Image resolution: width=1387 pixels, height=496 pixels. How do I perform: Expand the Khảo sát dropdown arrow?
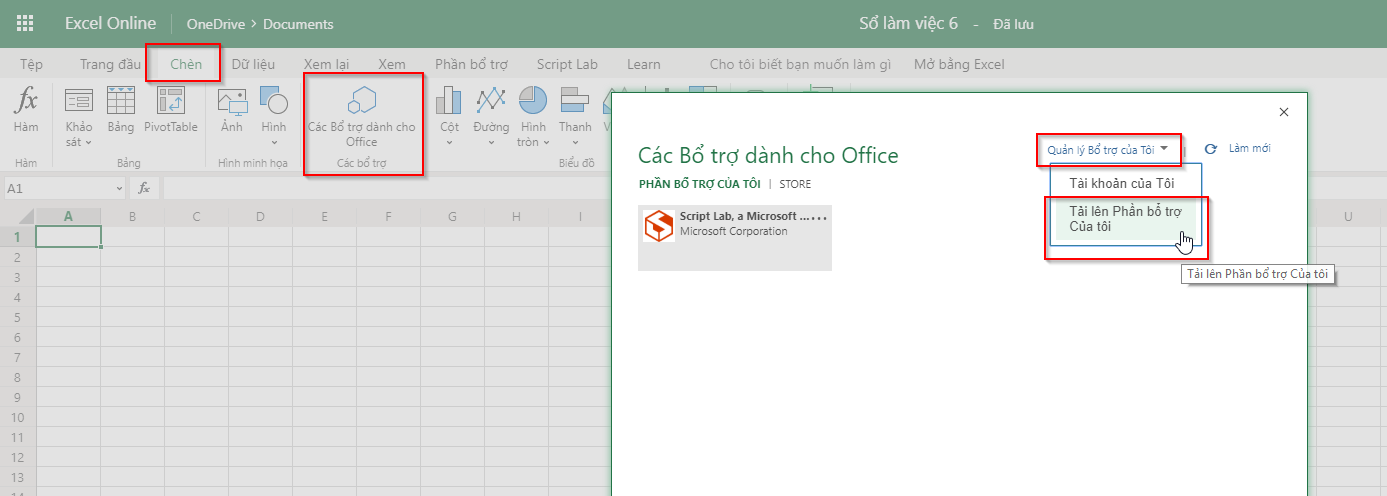point(88,142)
